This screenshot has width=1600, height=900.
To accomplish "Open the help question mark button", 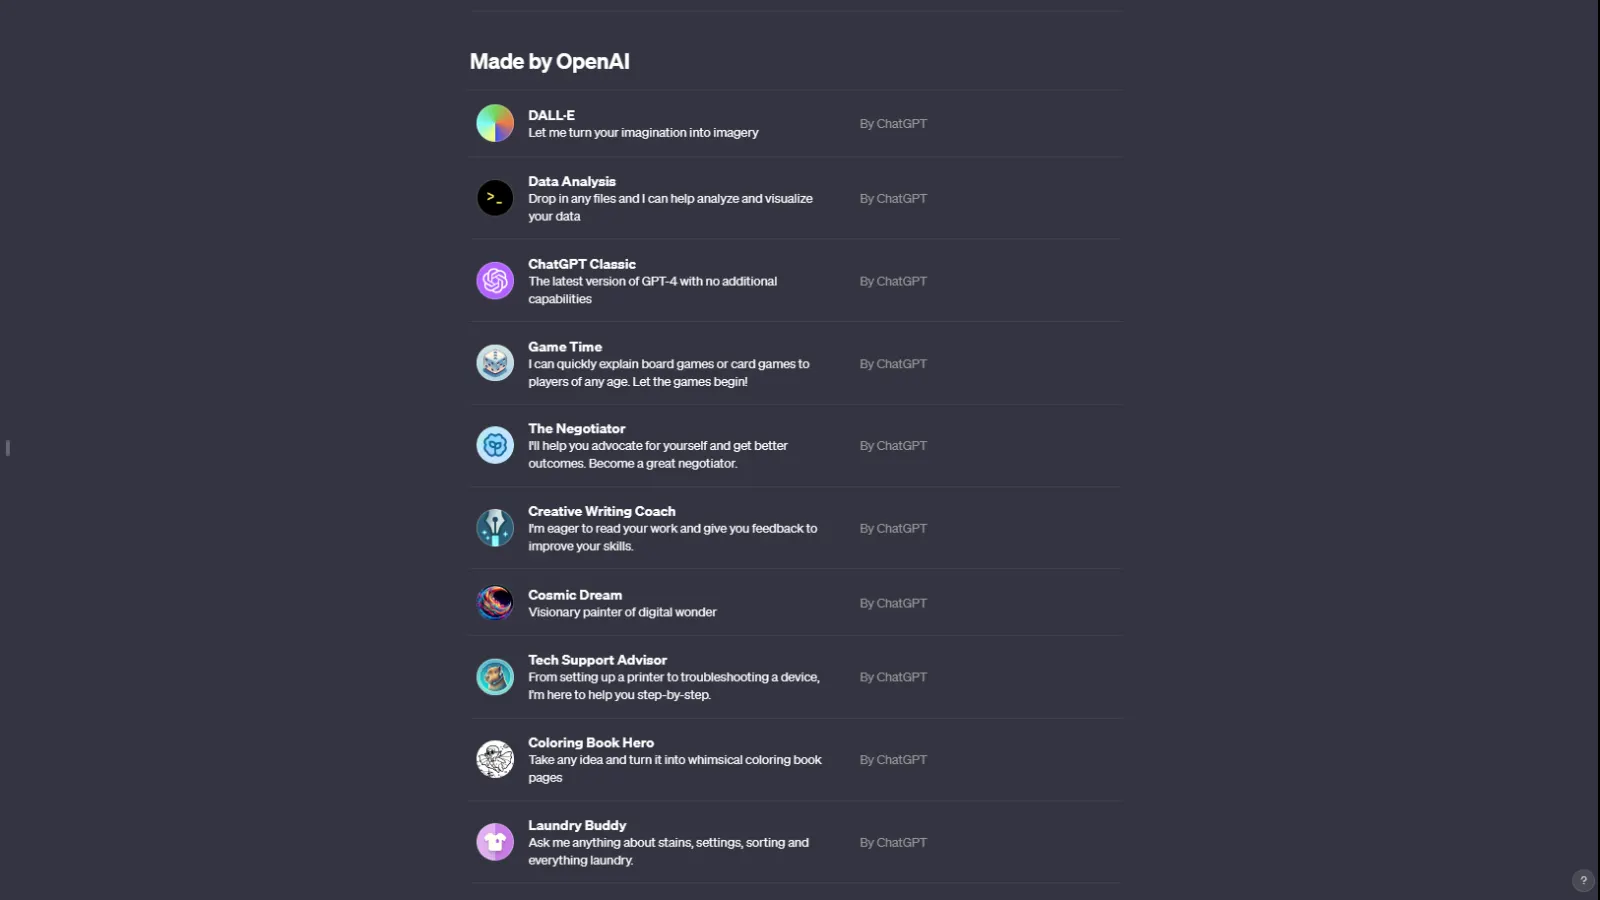I will pyautogui.click(x=1583, y=881).
